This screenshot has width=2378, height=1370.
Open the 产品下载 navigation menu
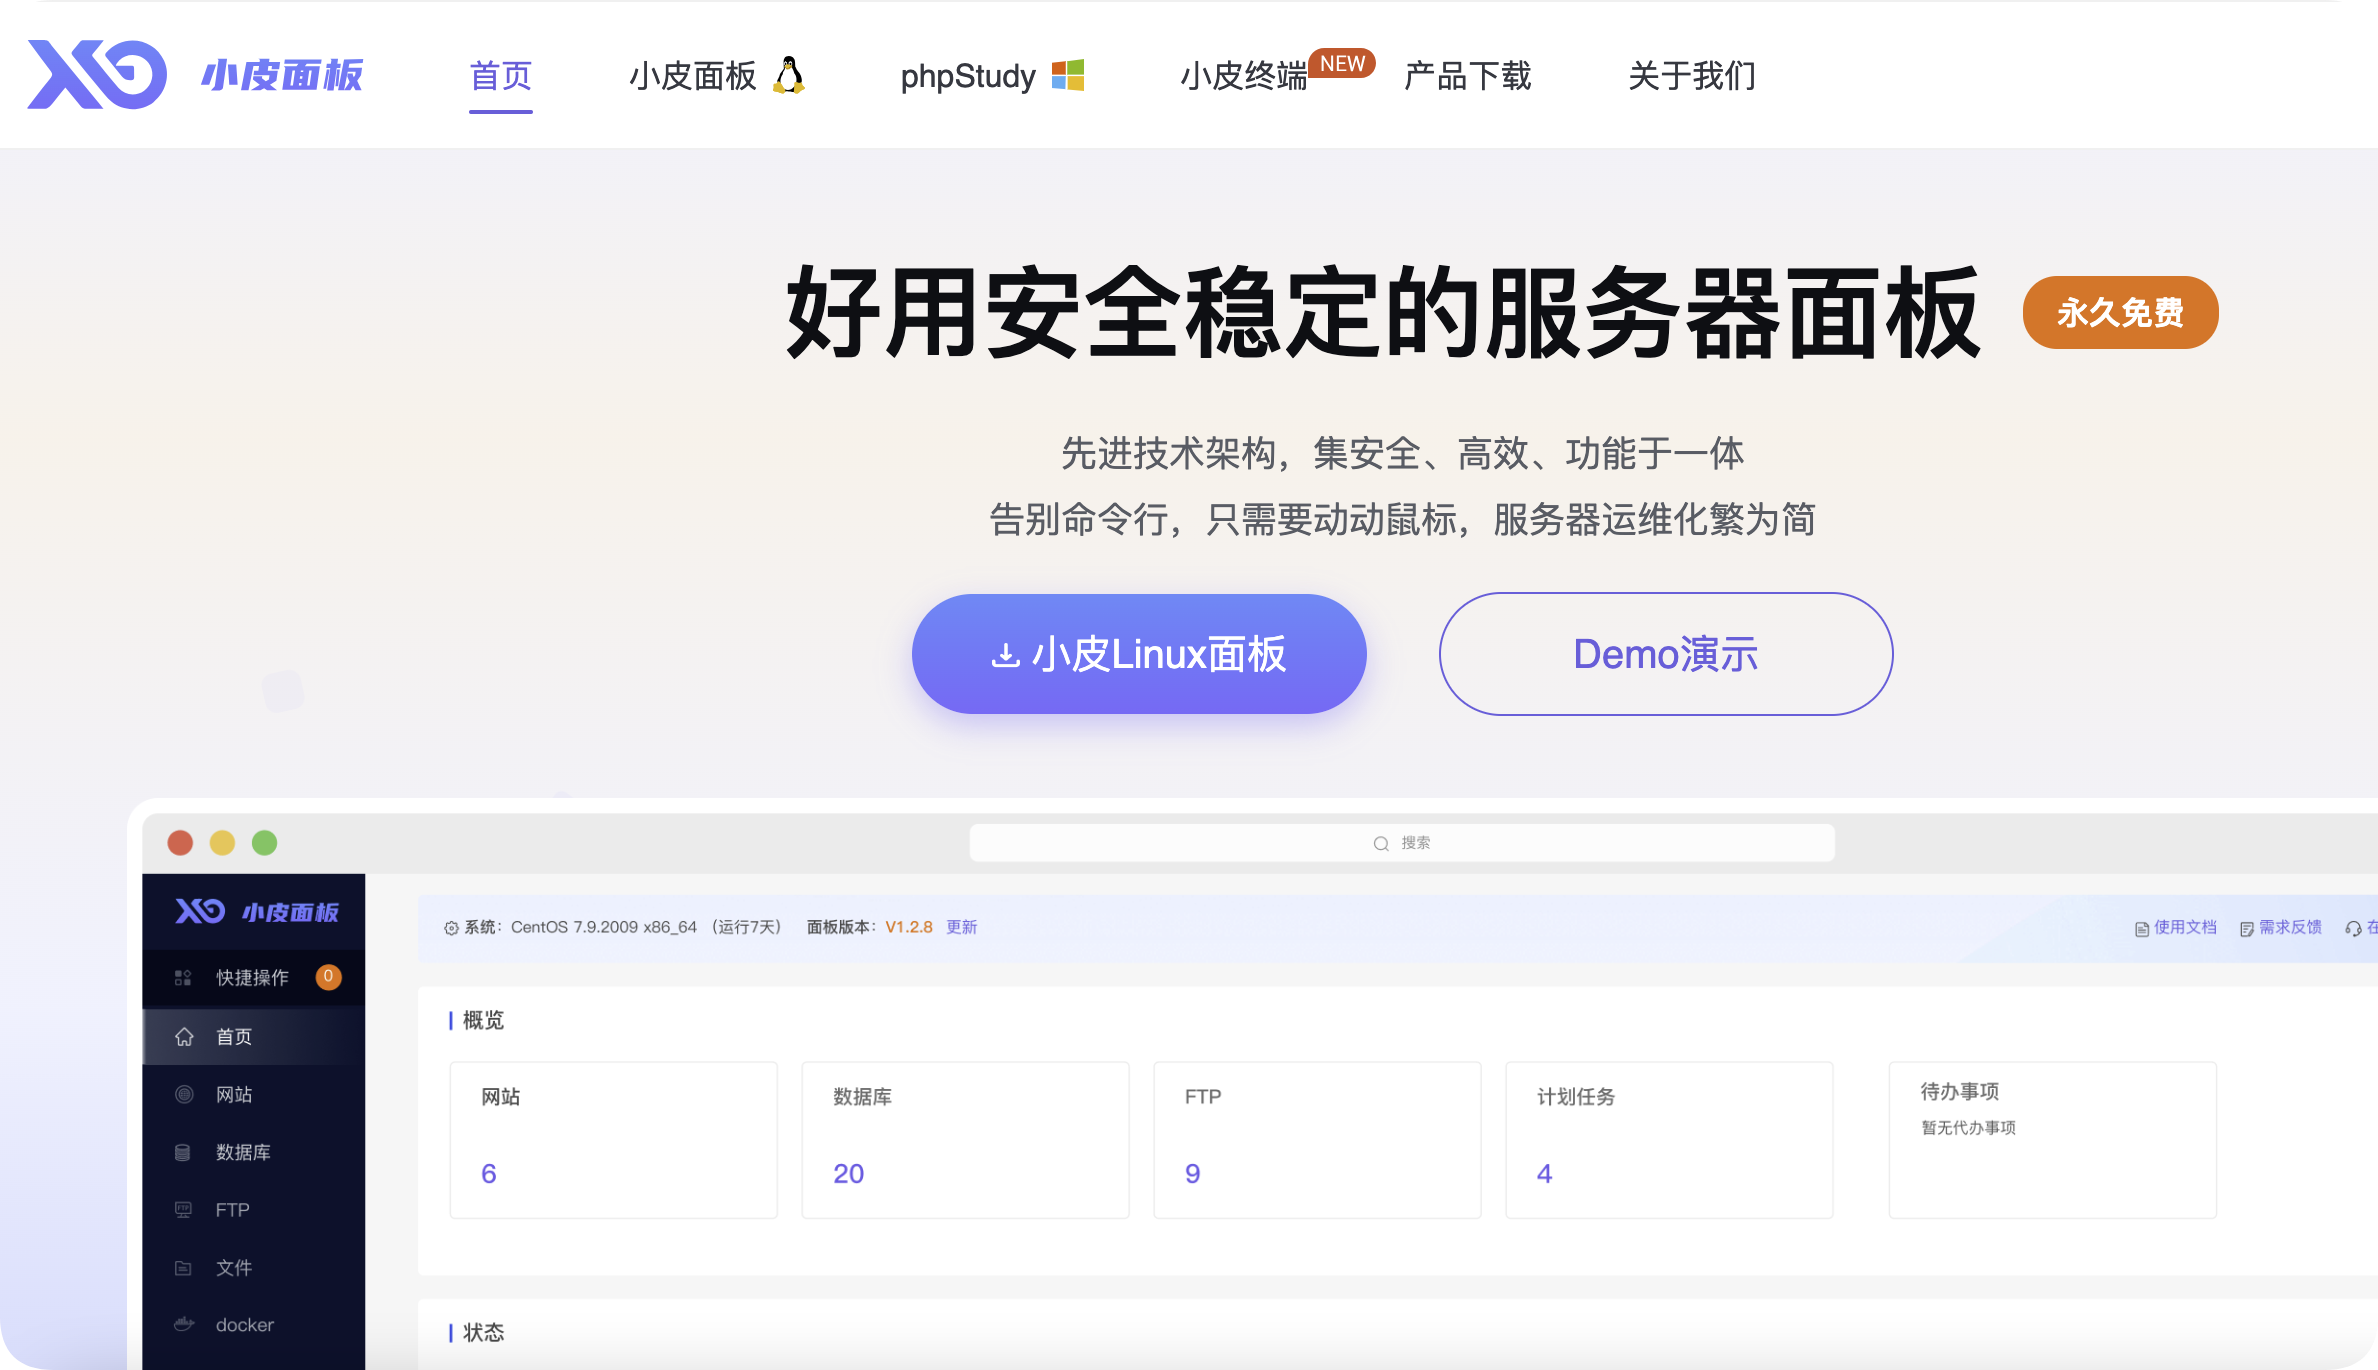coord(1468,77)
